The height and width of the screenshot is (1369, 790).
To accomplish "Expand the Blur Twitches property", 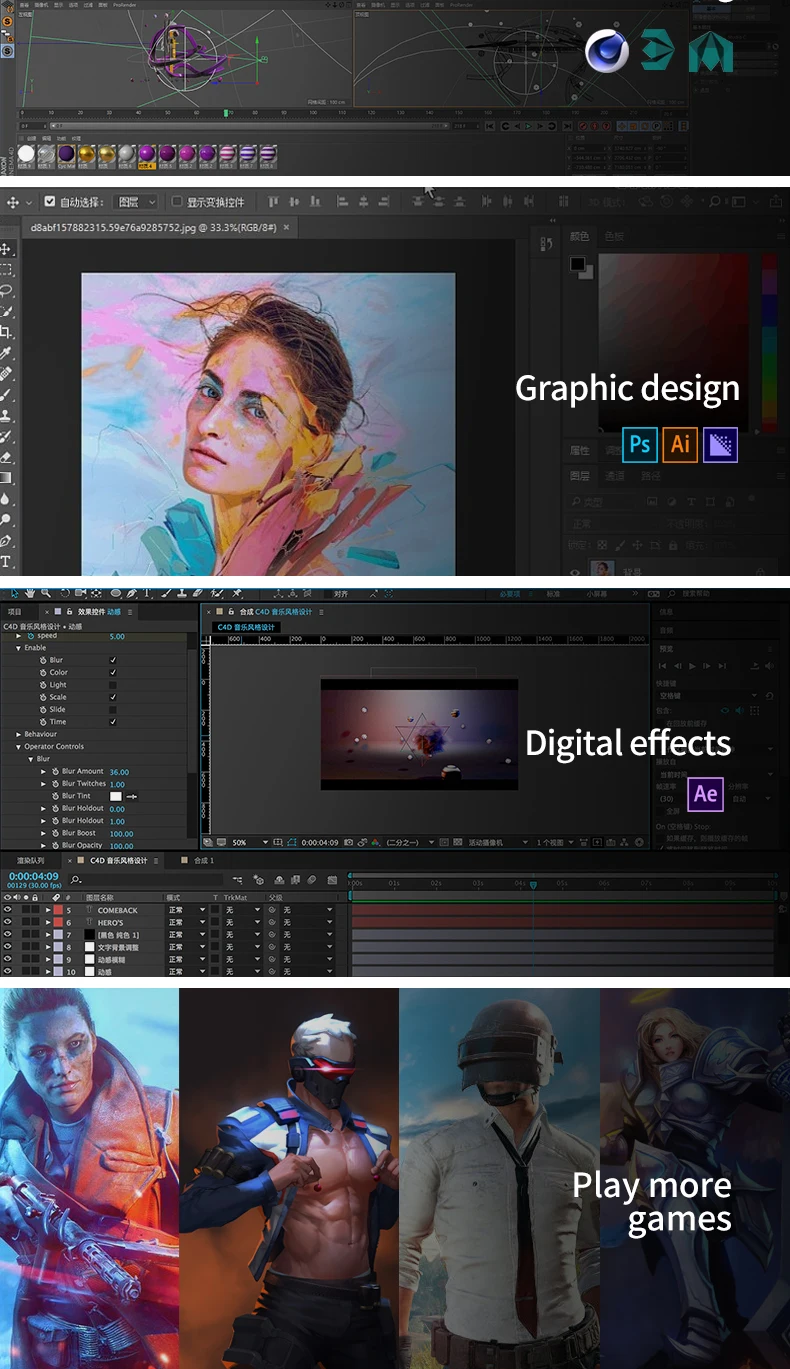I will click(x=43, y=783).
